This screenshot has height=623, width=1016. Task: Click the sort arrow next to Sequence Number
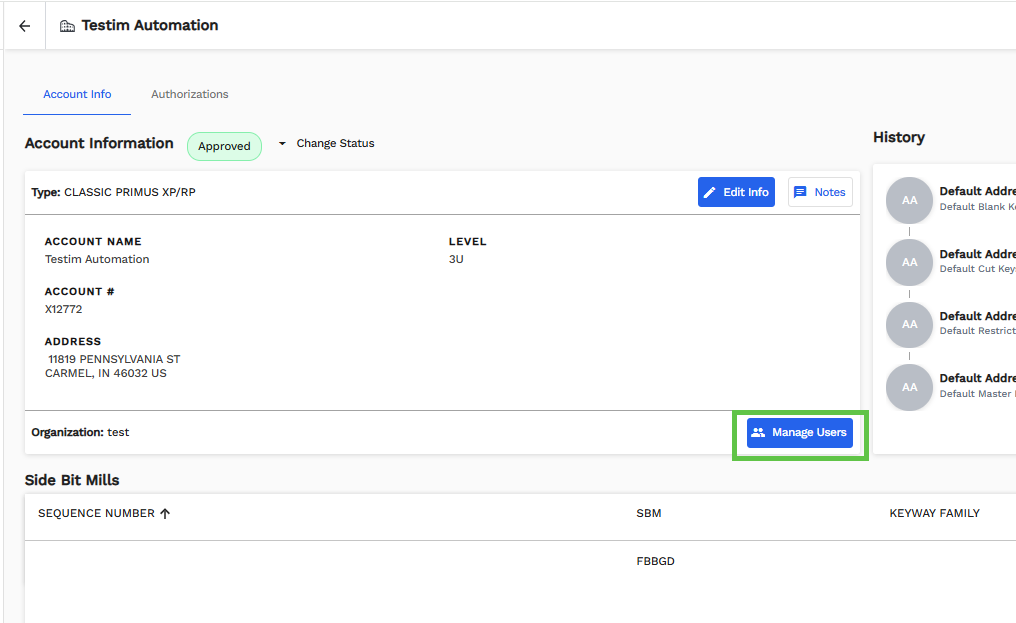pos(165,514)
